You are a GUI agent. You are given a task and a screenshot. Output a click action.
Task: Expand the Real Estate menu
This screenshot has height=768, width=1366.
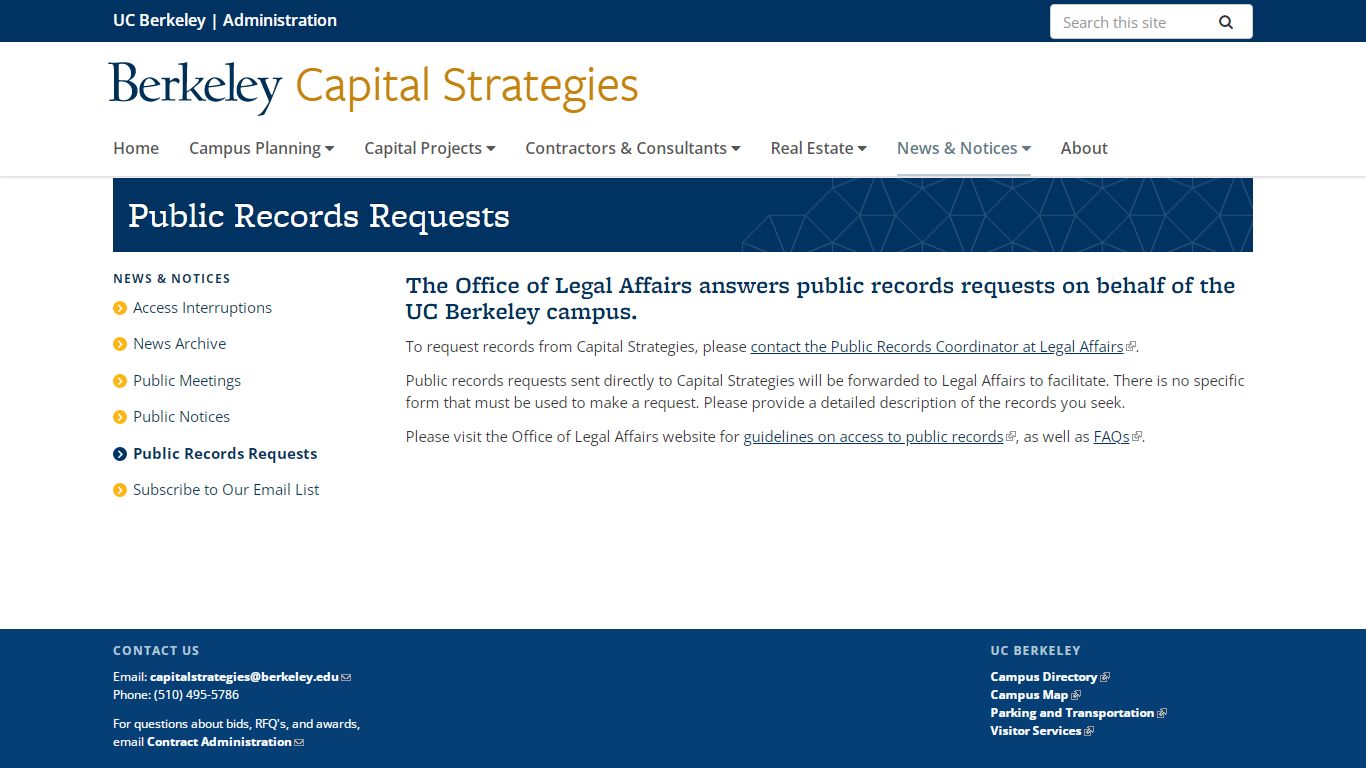[x=818, y=148]
